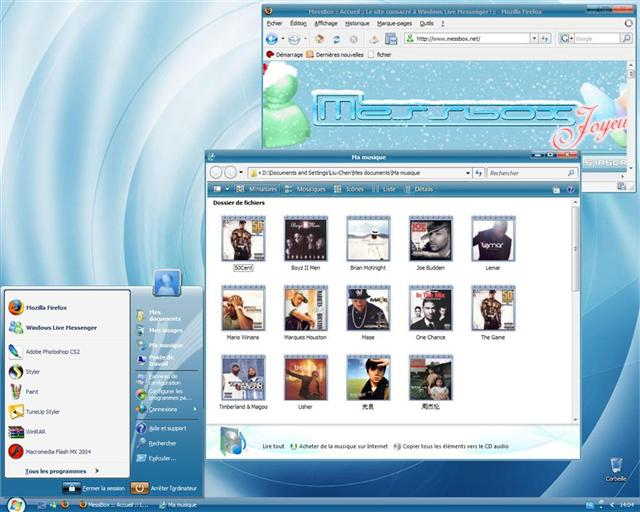The height and width of the screenshot is (512, 640).
Task: Select the Timberland & Magoo folder
Action: tap(243, 382)
